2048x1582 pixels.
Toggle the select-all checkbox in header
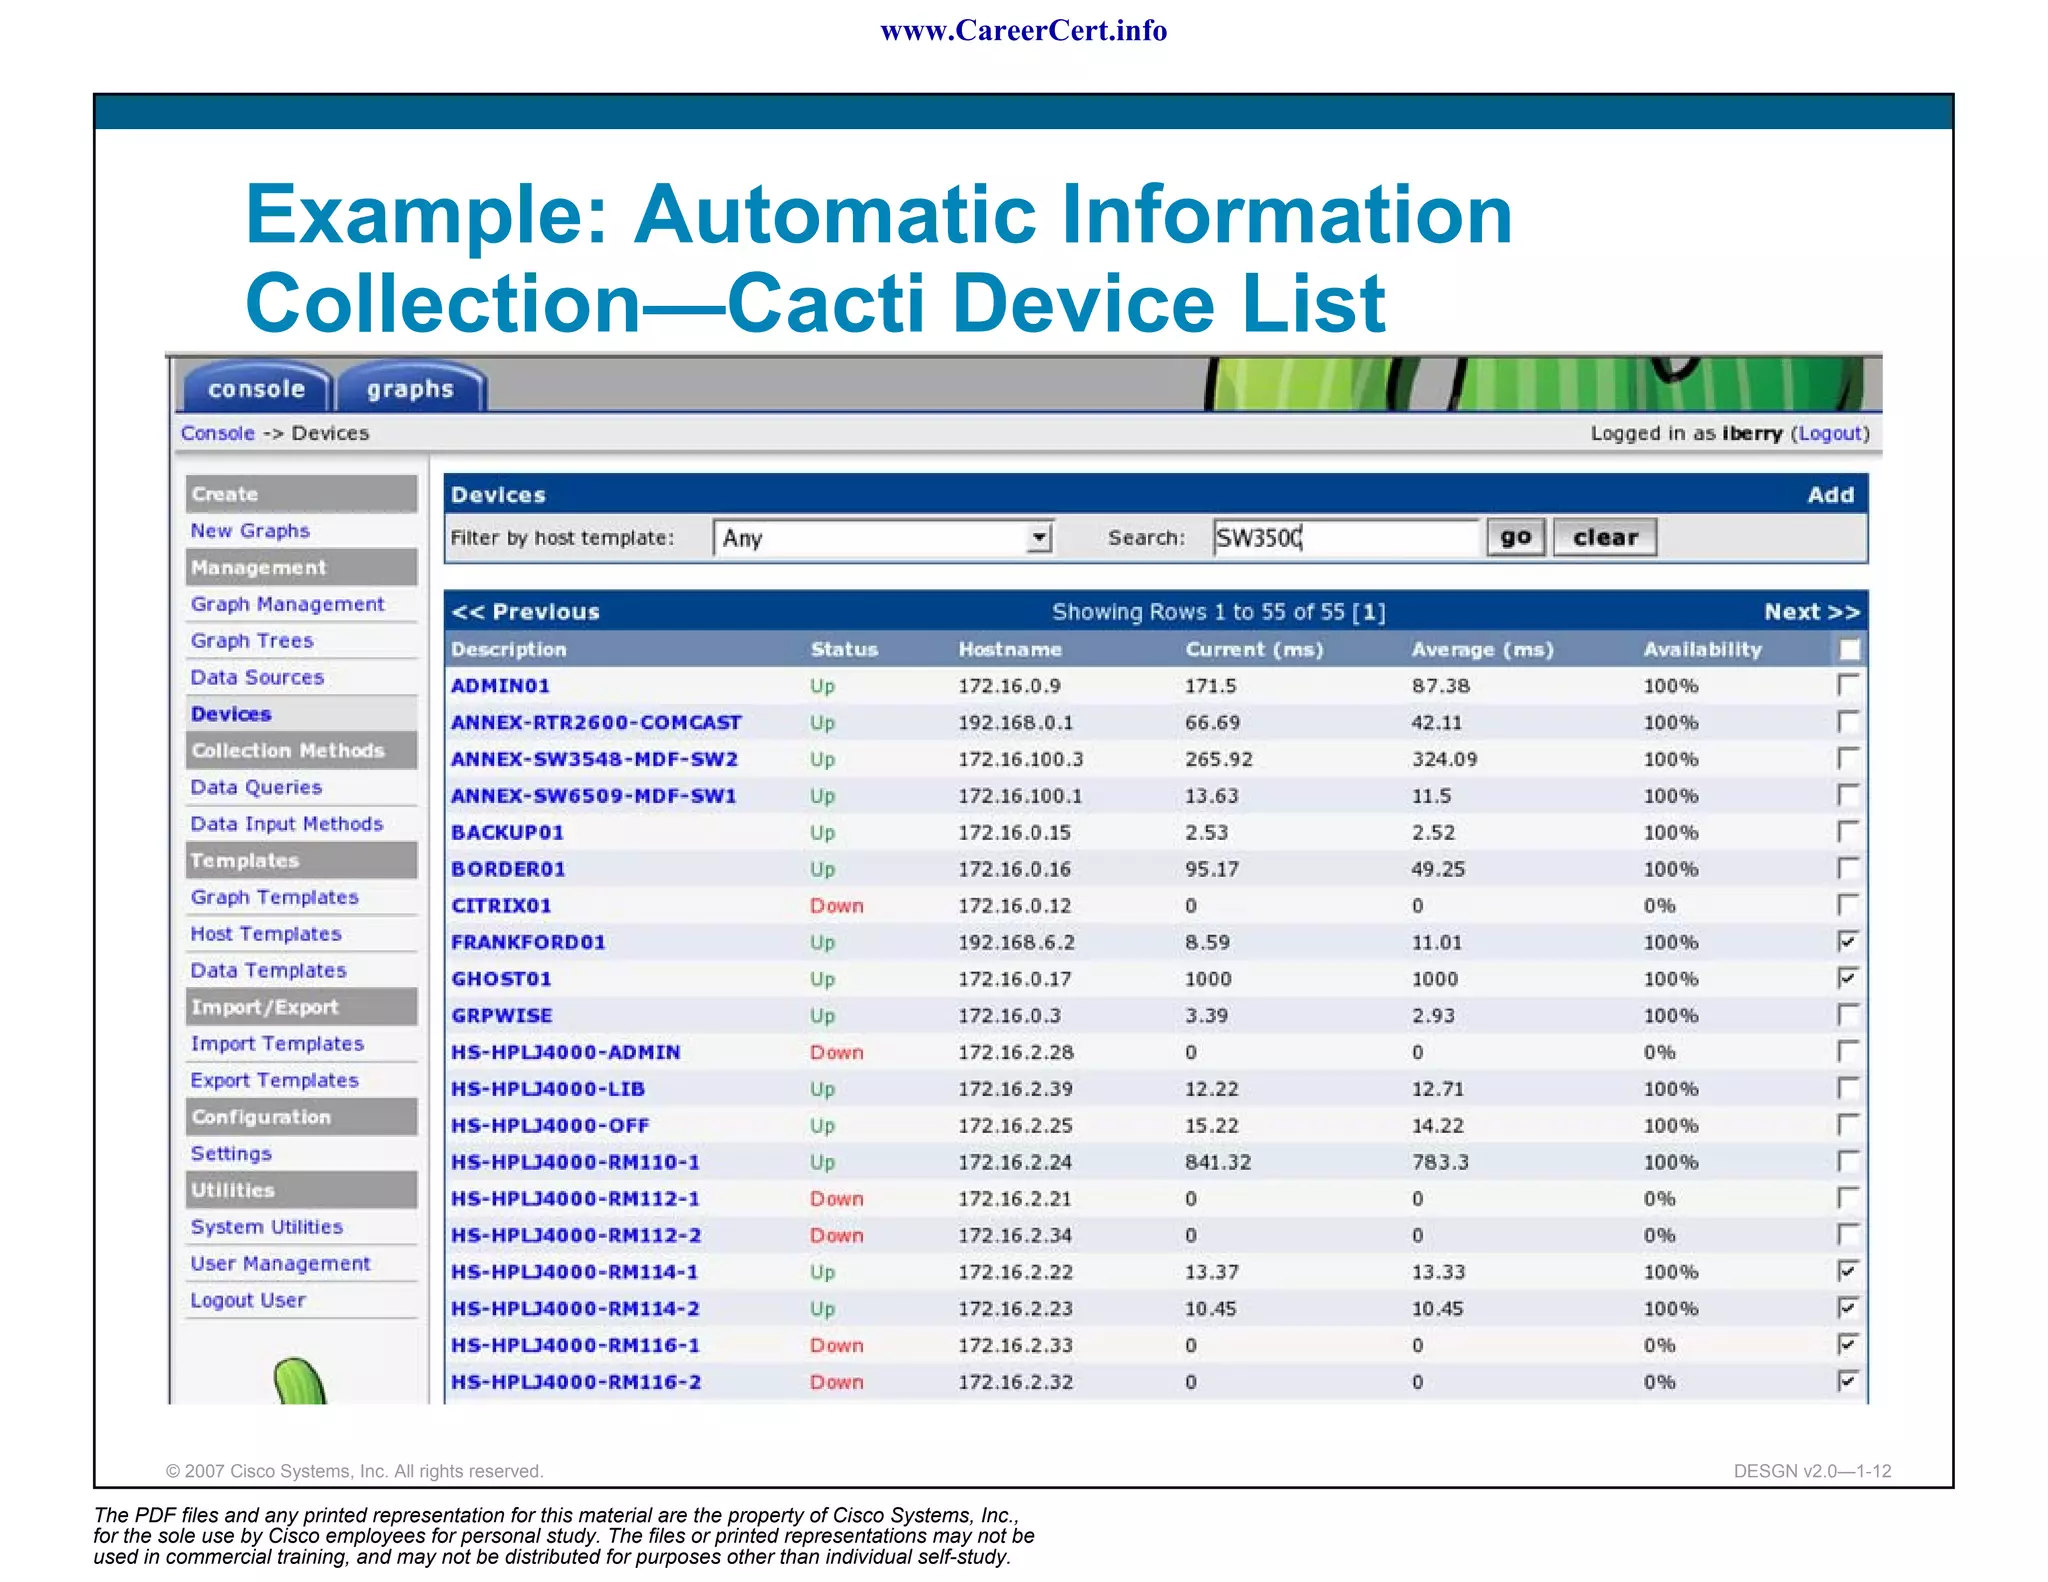(1849, 650)
